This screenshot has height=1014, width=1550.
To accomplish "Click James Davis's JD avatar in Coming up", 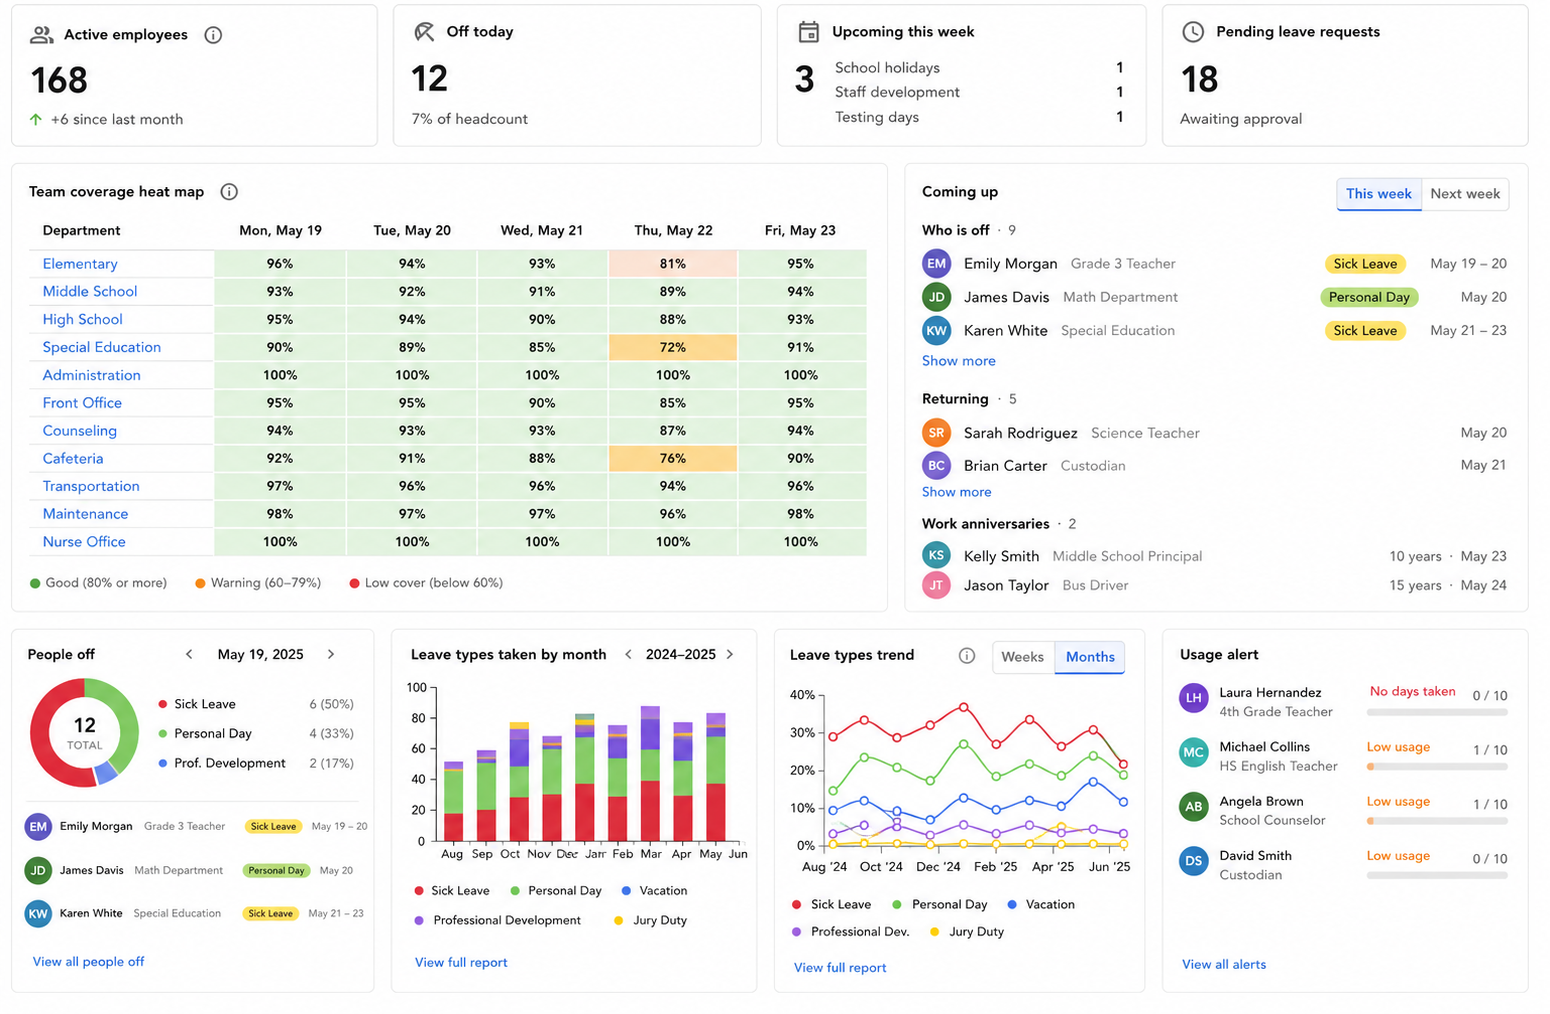I will [x=936, y=297].
